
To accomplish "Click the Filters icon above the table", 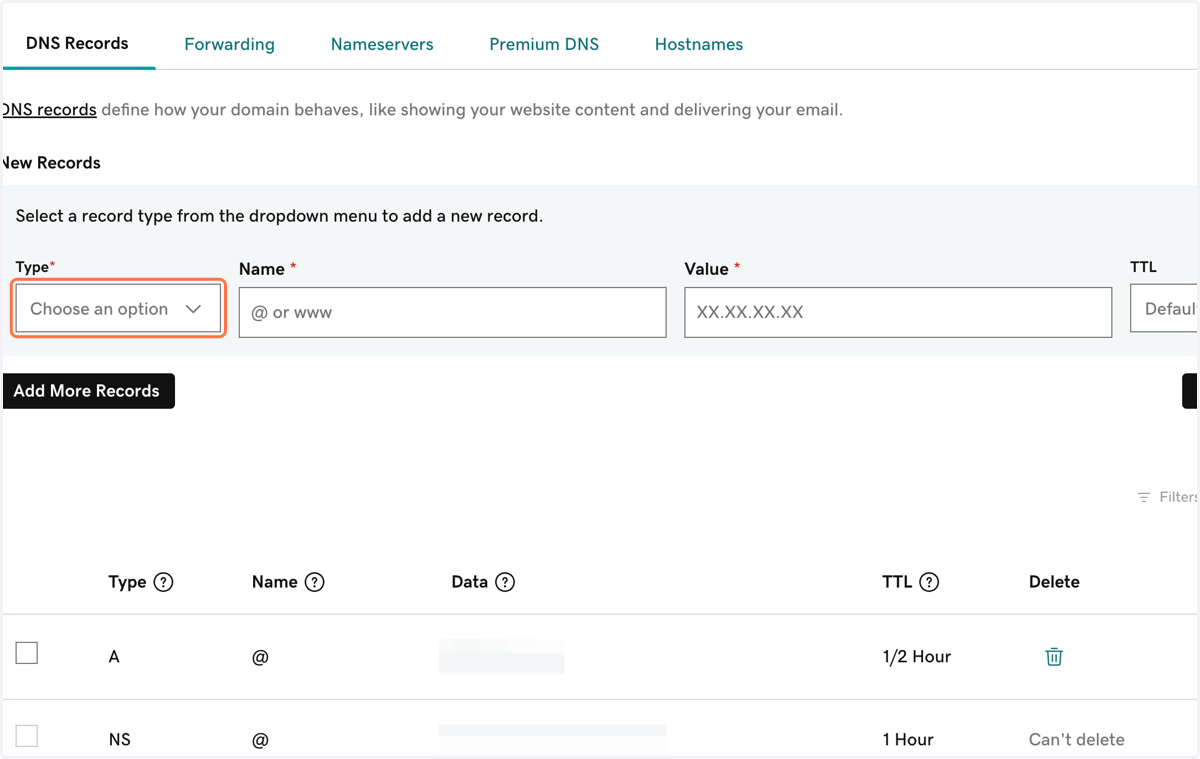I will [1144, 497].
